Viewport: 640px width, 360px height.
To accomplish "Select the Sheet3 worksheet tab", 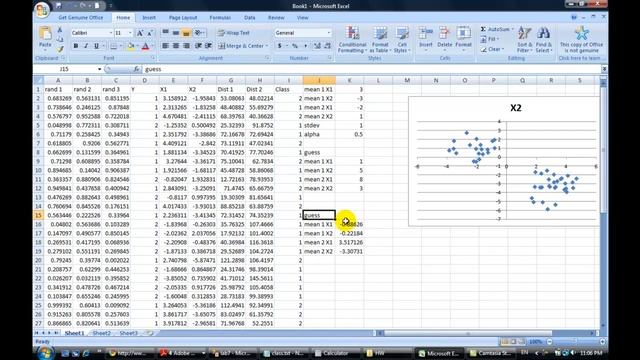I will click(128, 333).
